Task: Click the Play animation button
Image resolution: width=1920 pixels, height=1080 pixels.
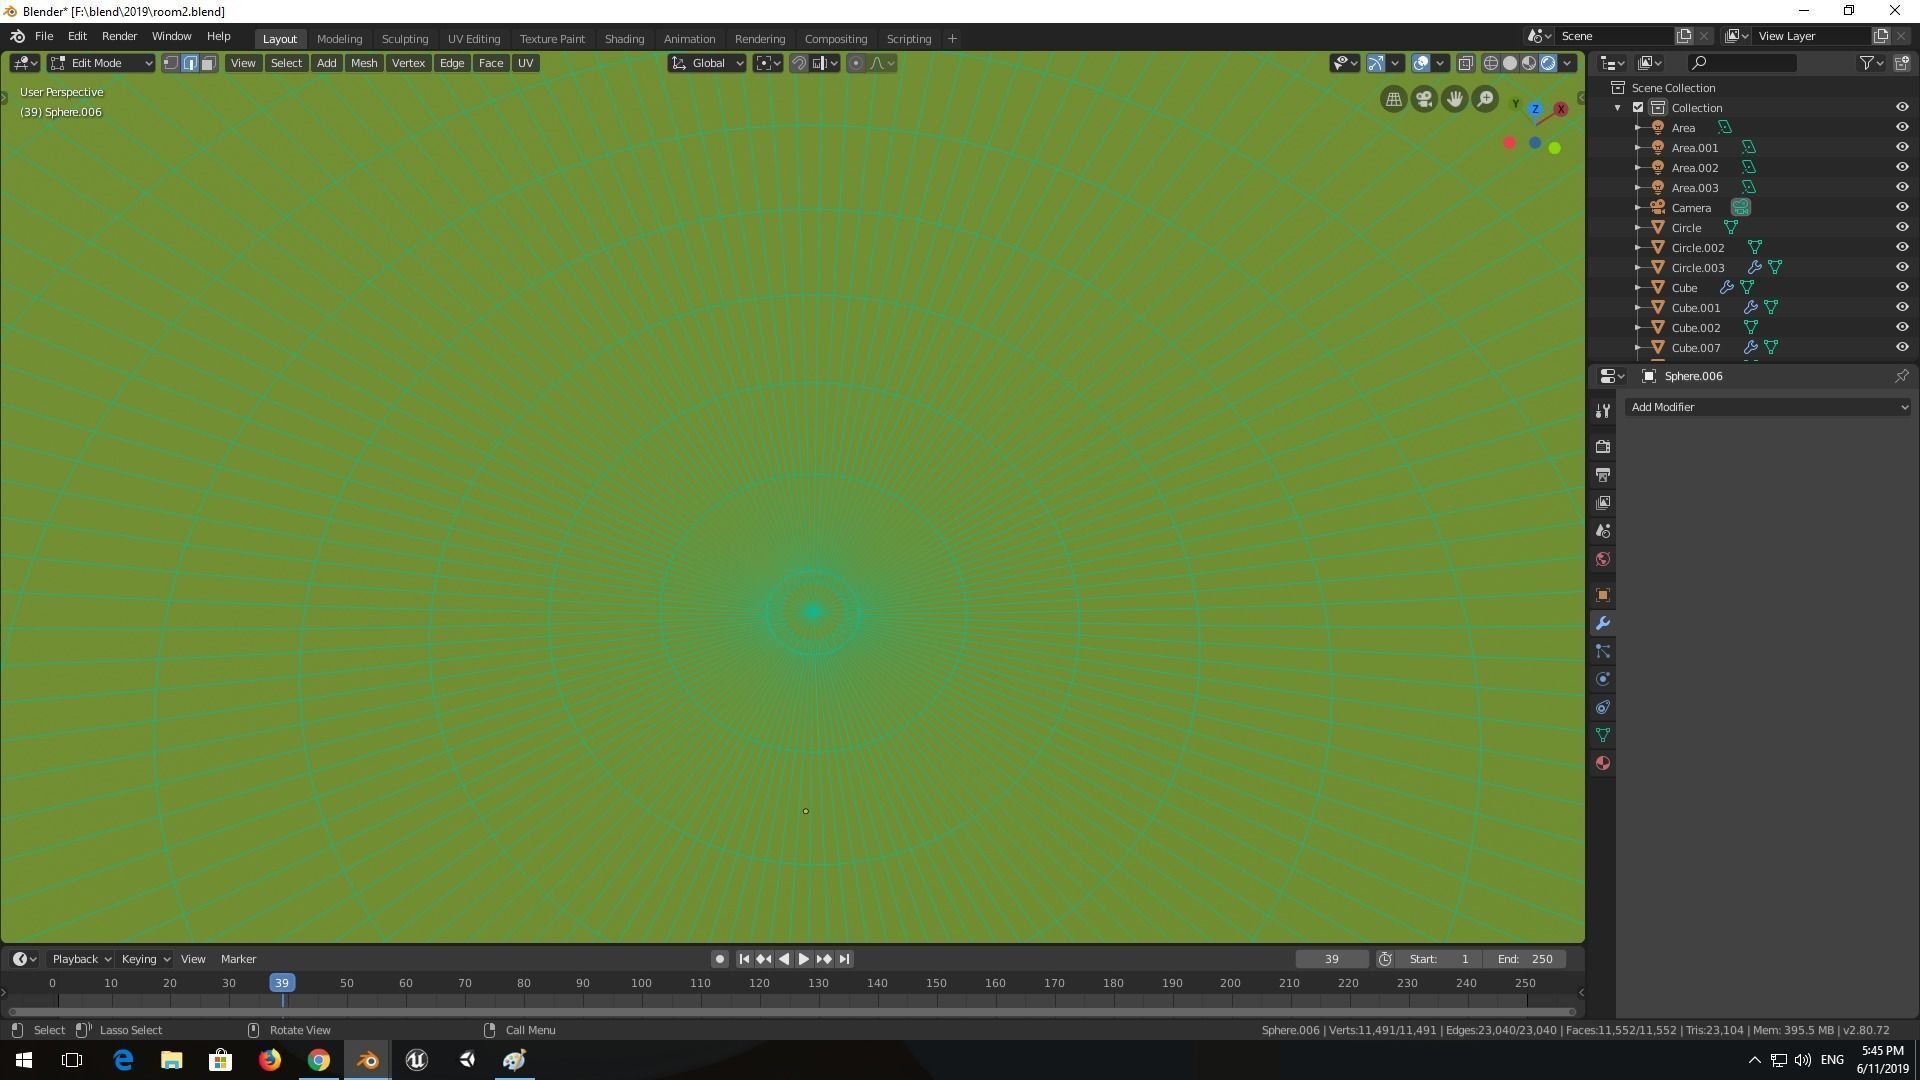Action: tap(803, 959)
